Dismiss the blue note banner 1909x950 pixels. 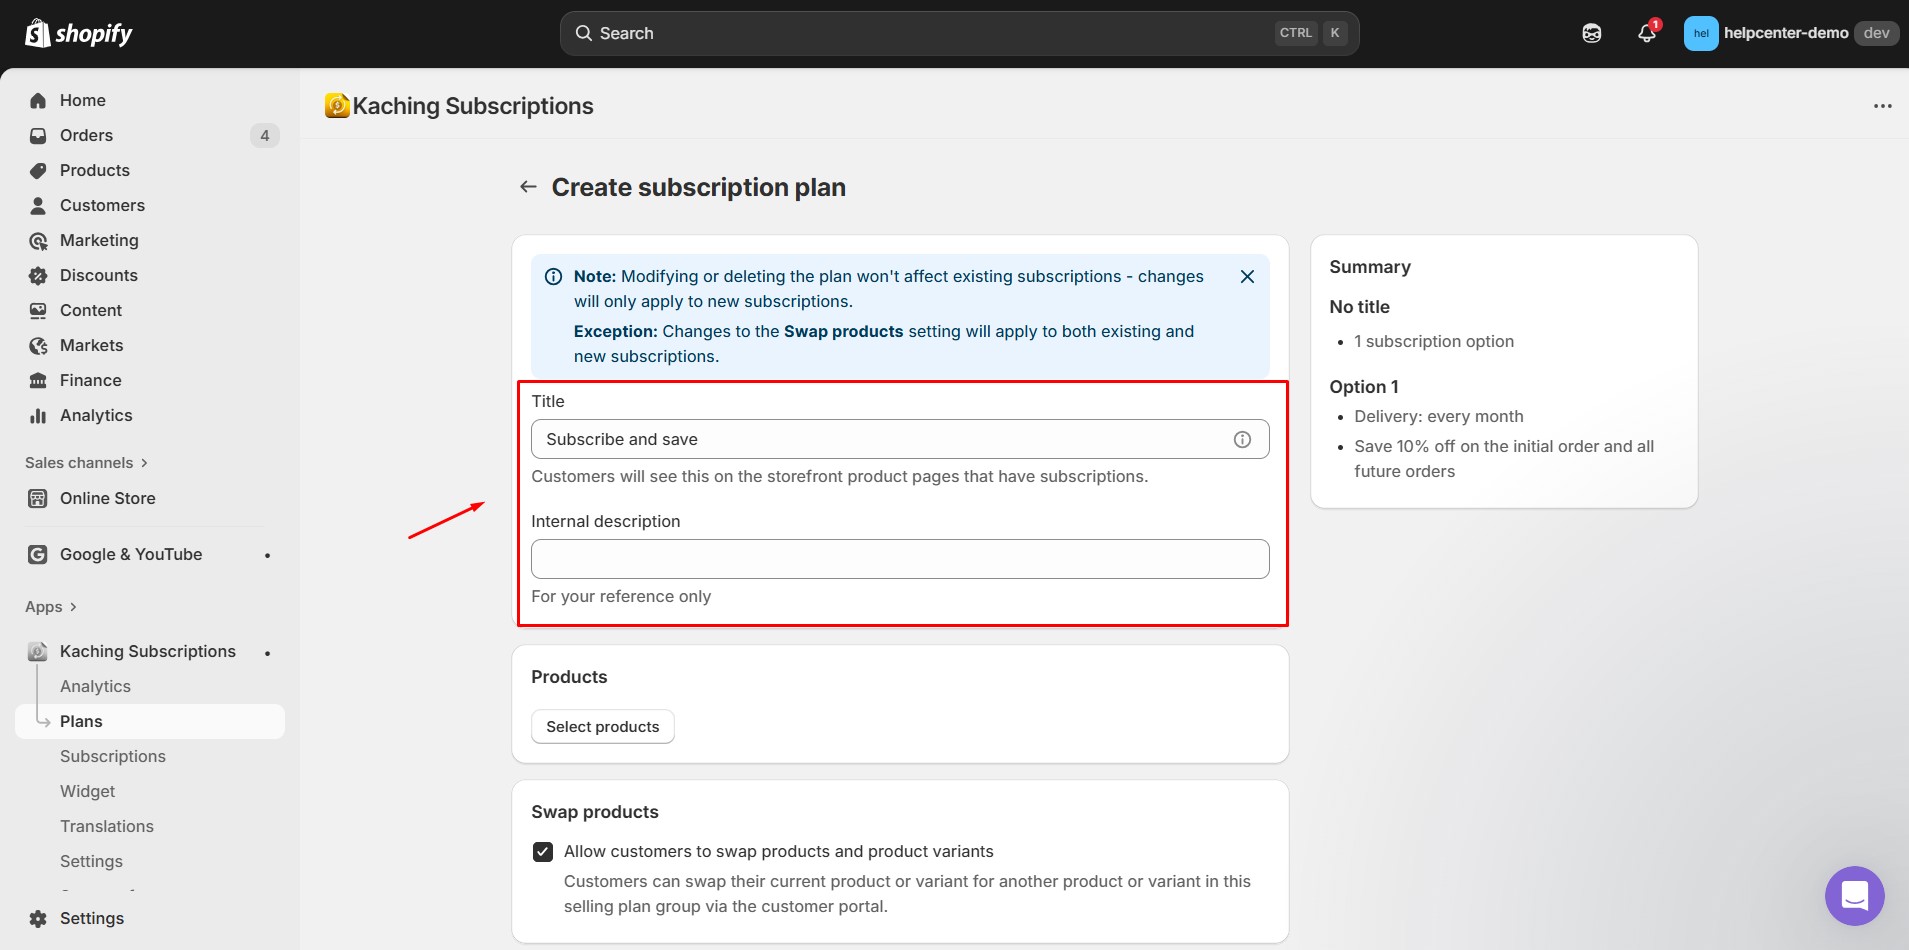tap(1247, 277)
